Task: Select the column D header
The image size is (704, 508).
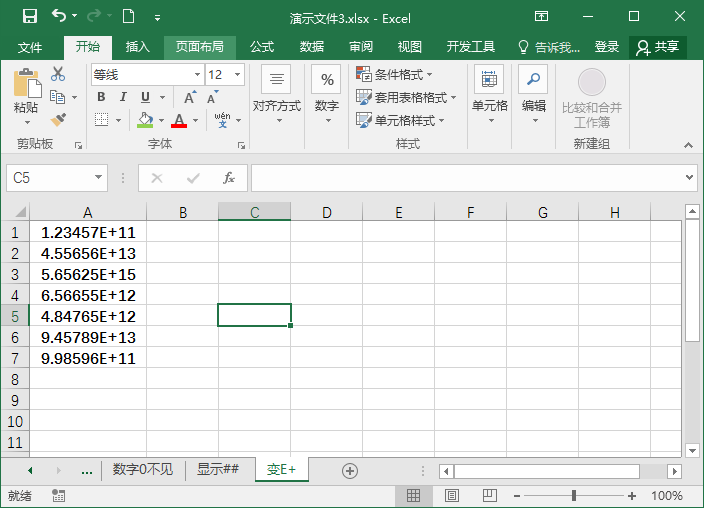Action: (x=326, y=212)
